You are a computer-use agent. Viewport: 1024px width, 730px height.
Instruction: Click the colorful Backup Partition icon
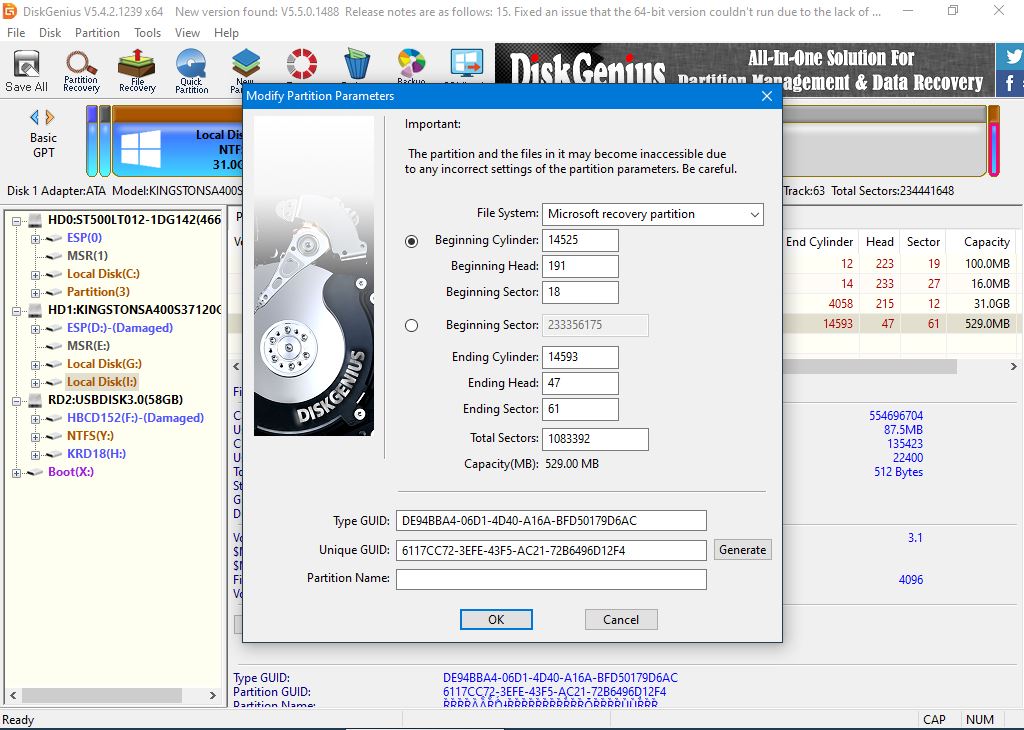pyautogui.click(x=411, y=64)
